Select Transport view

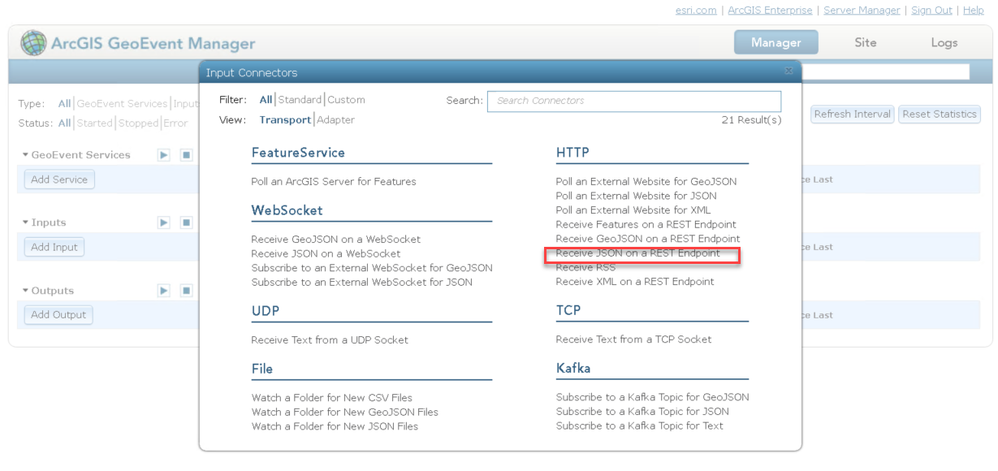click(285, 120)
